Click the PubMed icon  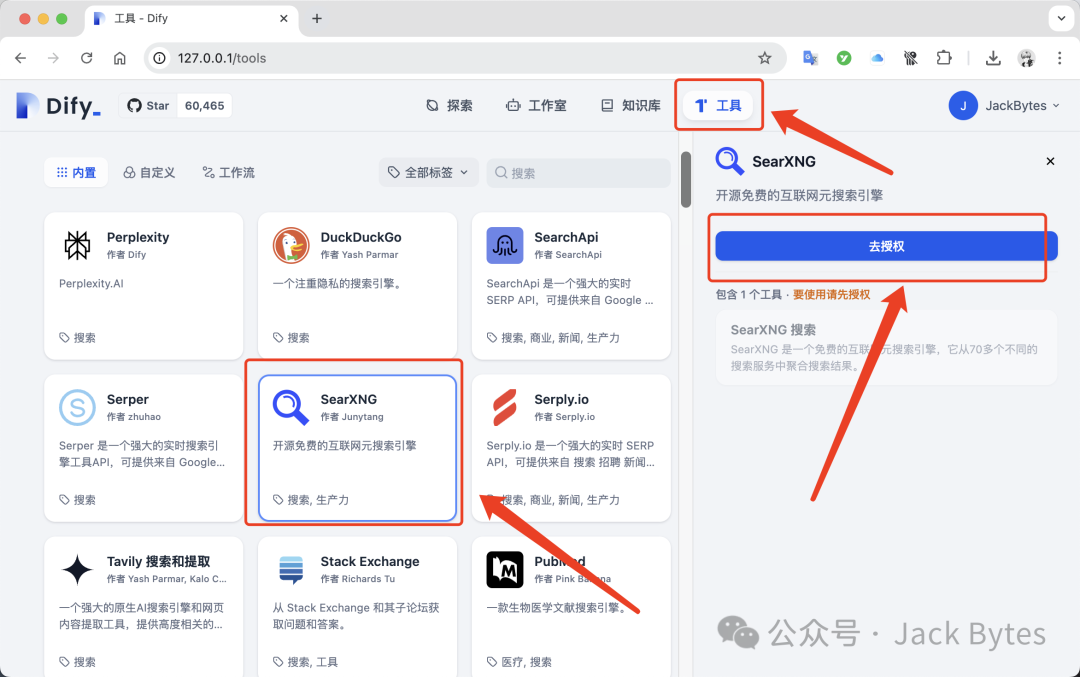[x=505, y=570]
